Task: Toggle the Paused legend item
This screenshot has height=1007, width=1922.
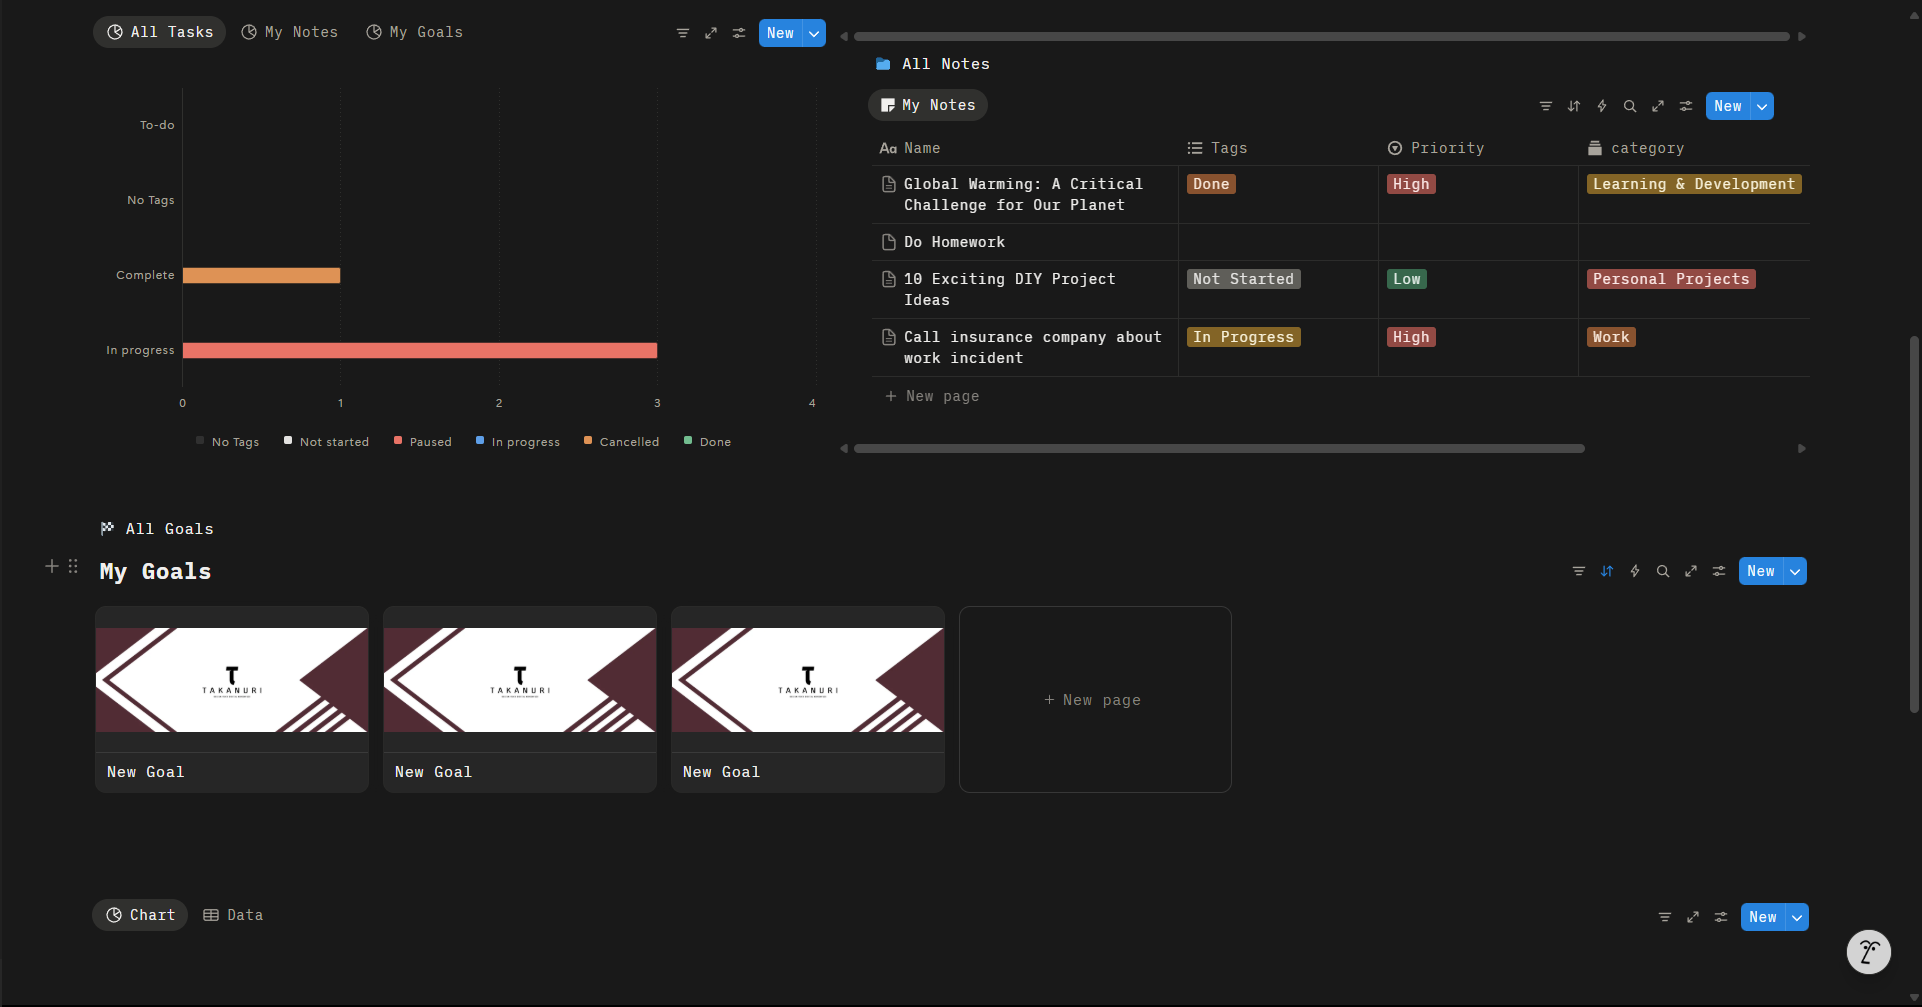Action: coord(423,441)
